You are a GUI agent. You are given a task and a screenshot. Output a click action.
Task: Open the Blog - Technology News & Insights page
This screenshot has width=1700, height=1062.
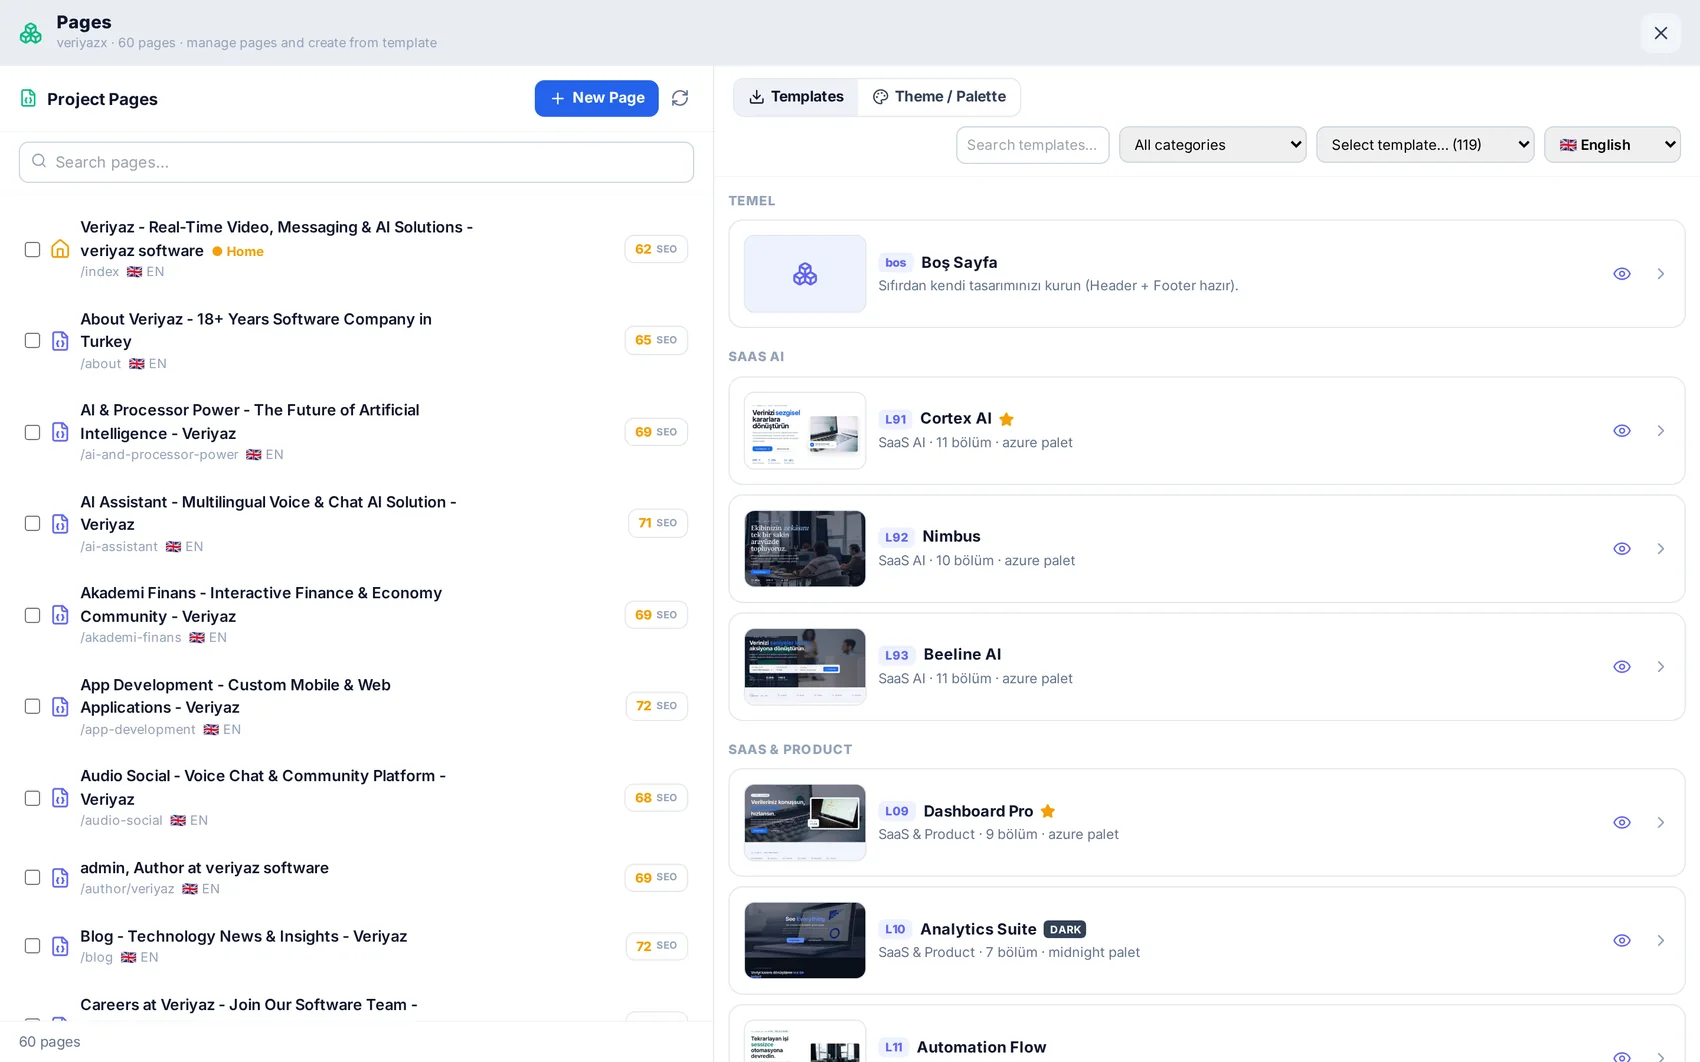tap(244, 936)
